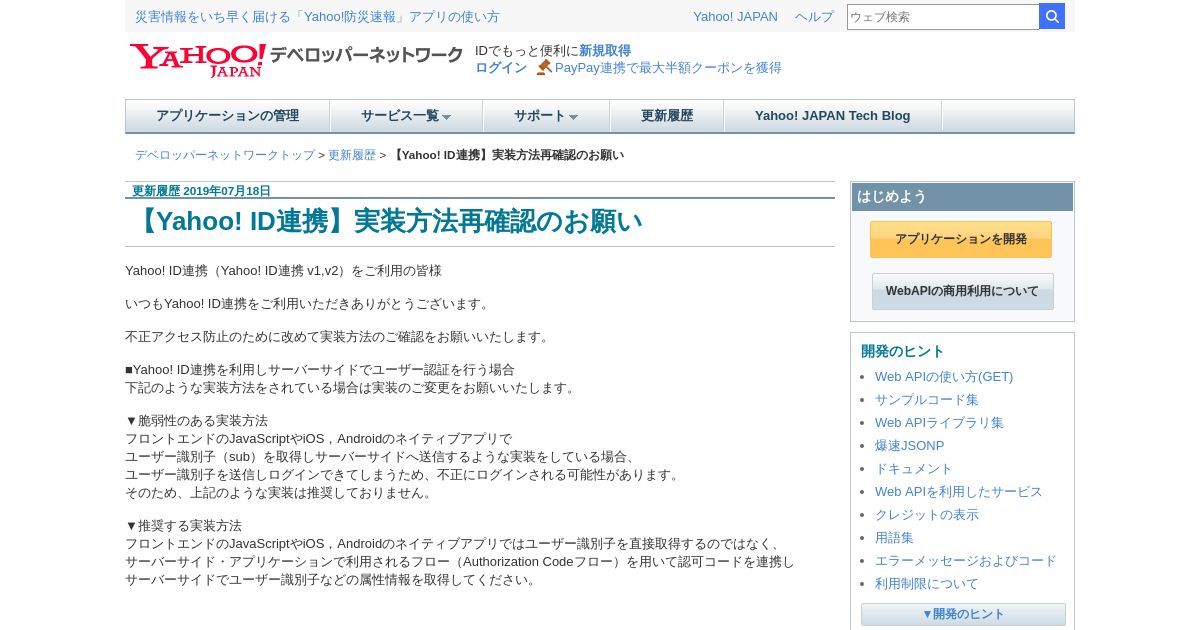Open PayPay連携で最大半額クーポンを獲得 link
1200x630 pixels.
(668, 68)
